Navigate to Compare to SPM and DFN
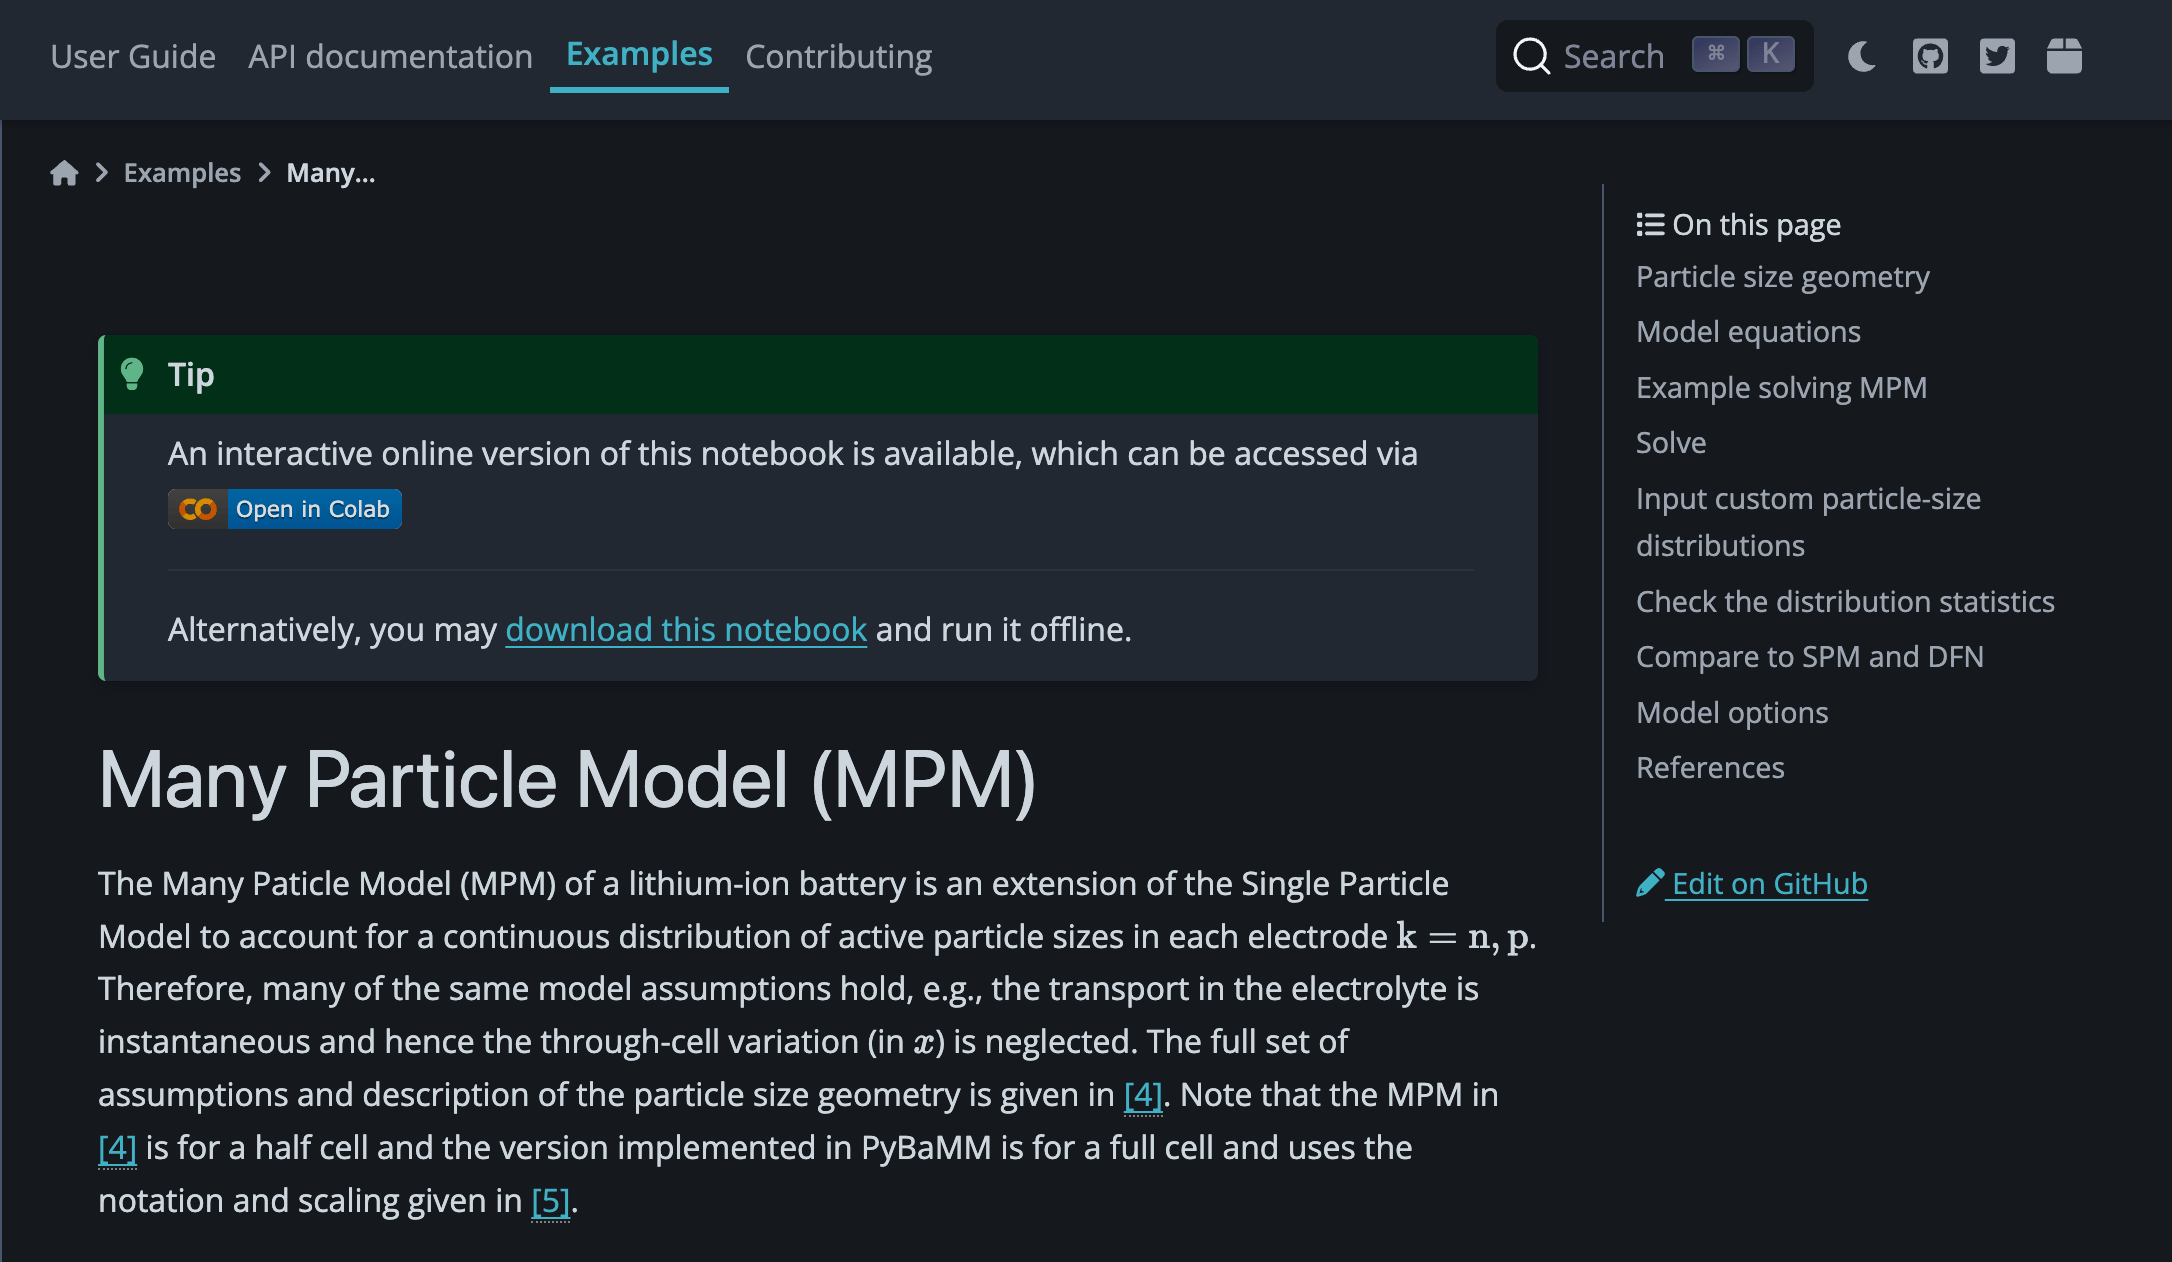 click(1809, 657)
